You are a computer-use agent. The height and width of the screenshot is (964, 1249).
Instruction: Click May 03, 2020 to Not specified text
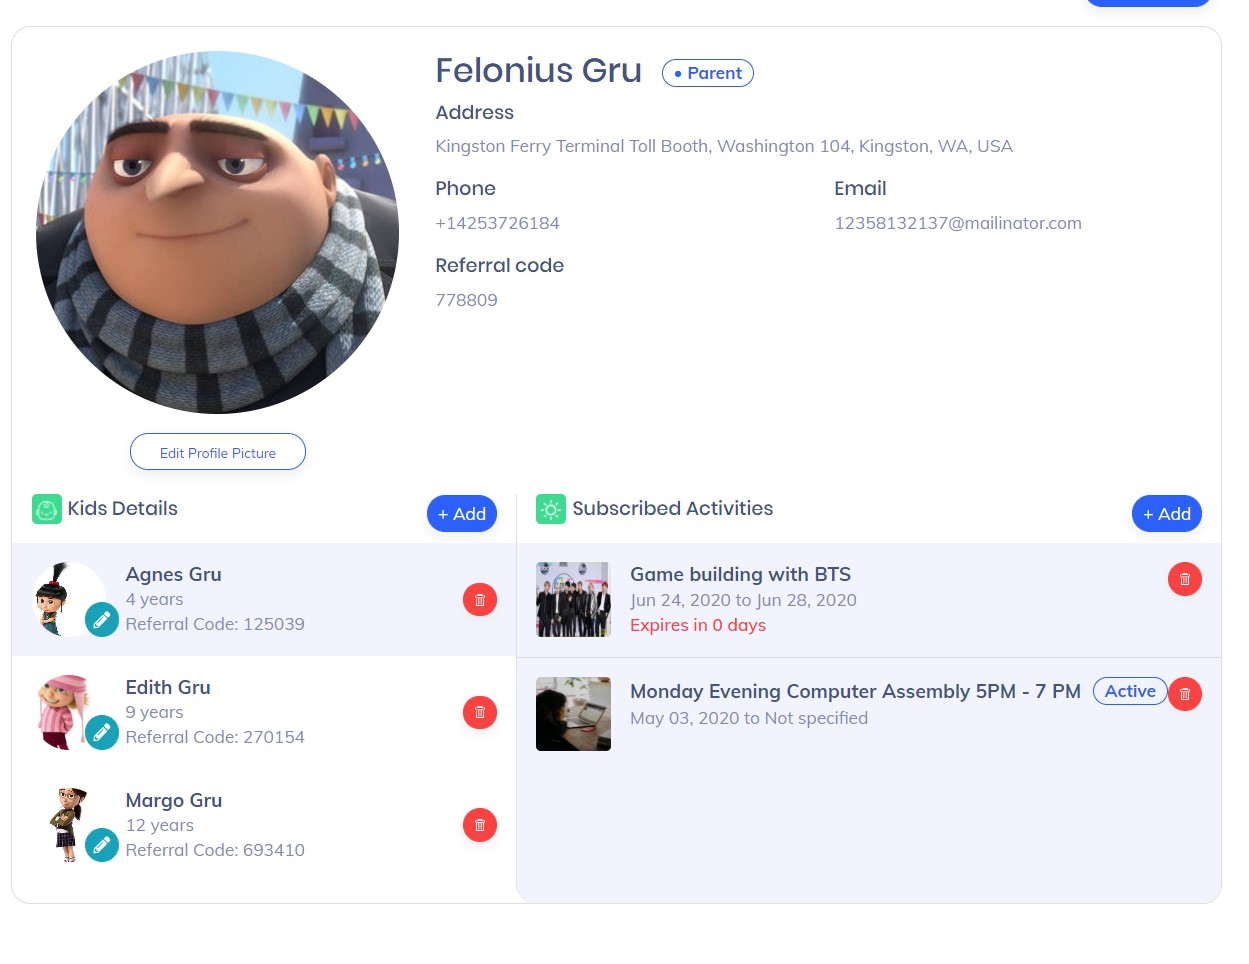coord(749,718)
